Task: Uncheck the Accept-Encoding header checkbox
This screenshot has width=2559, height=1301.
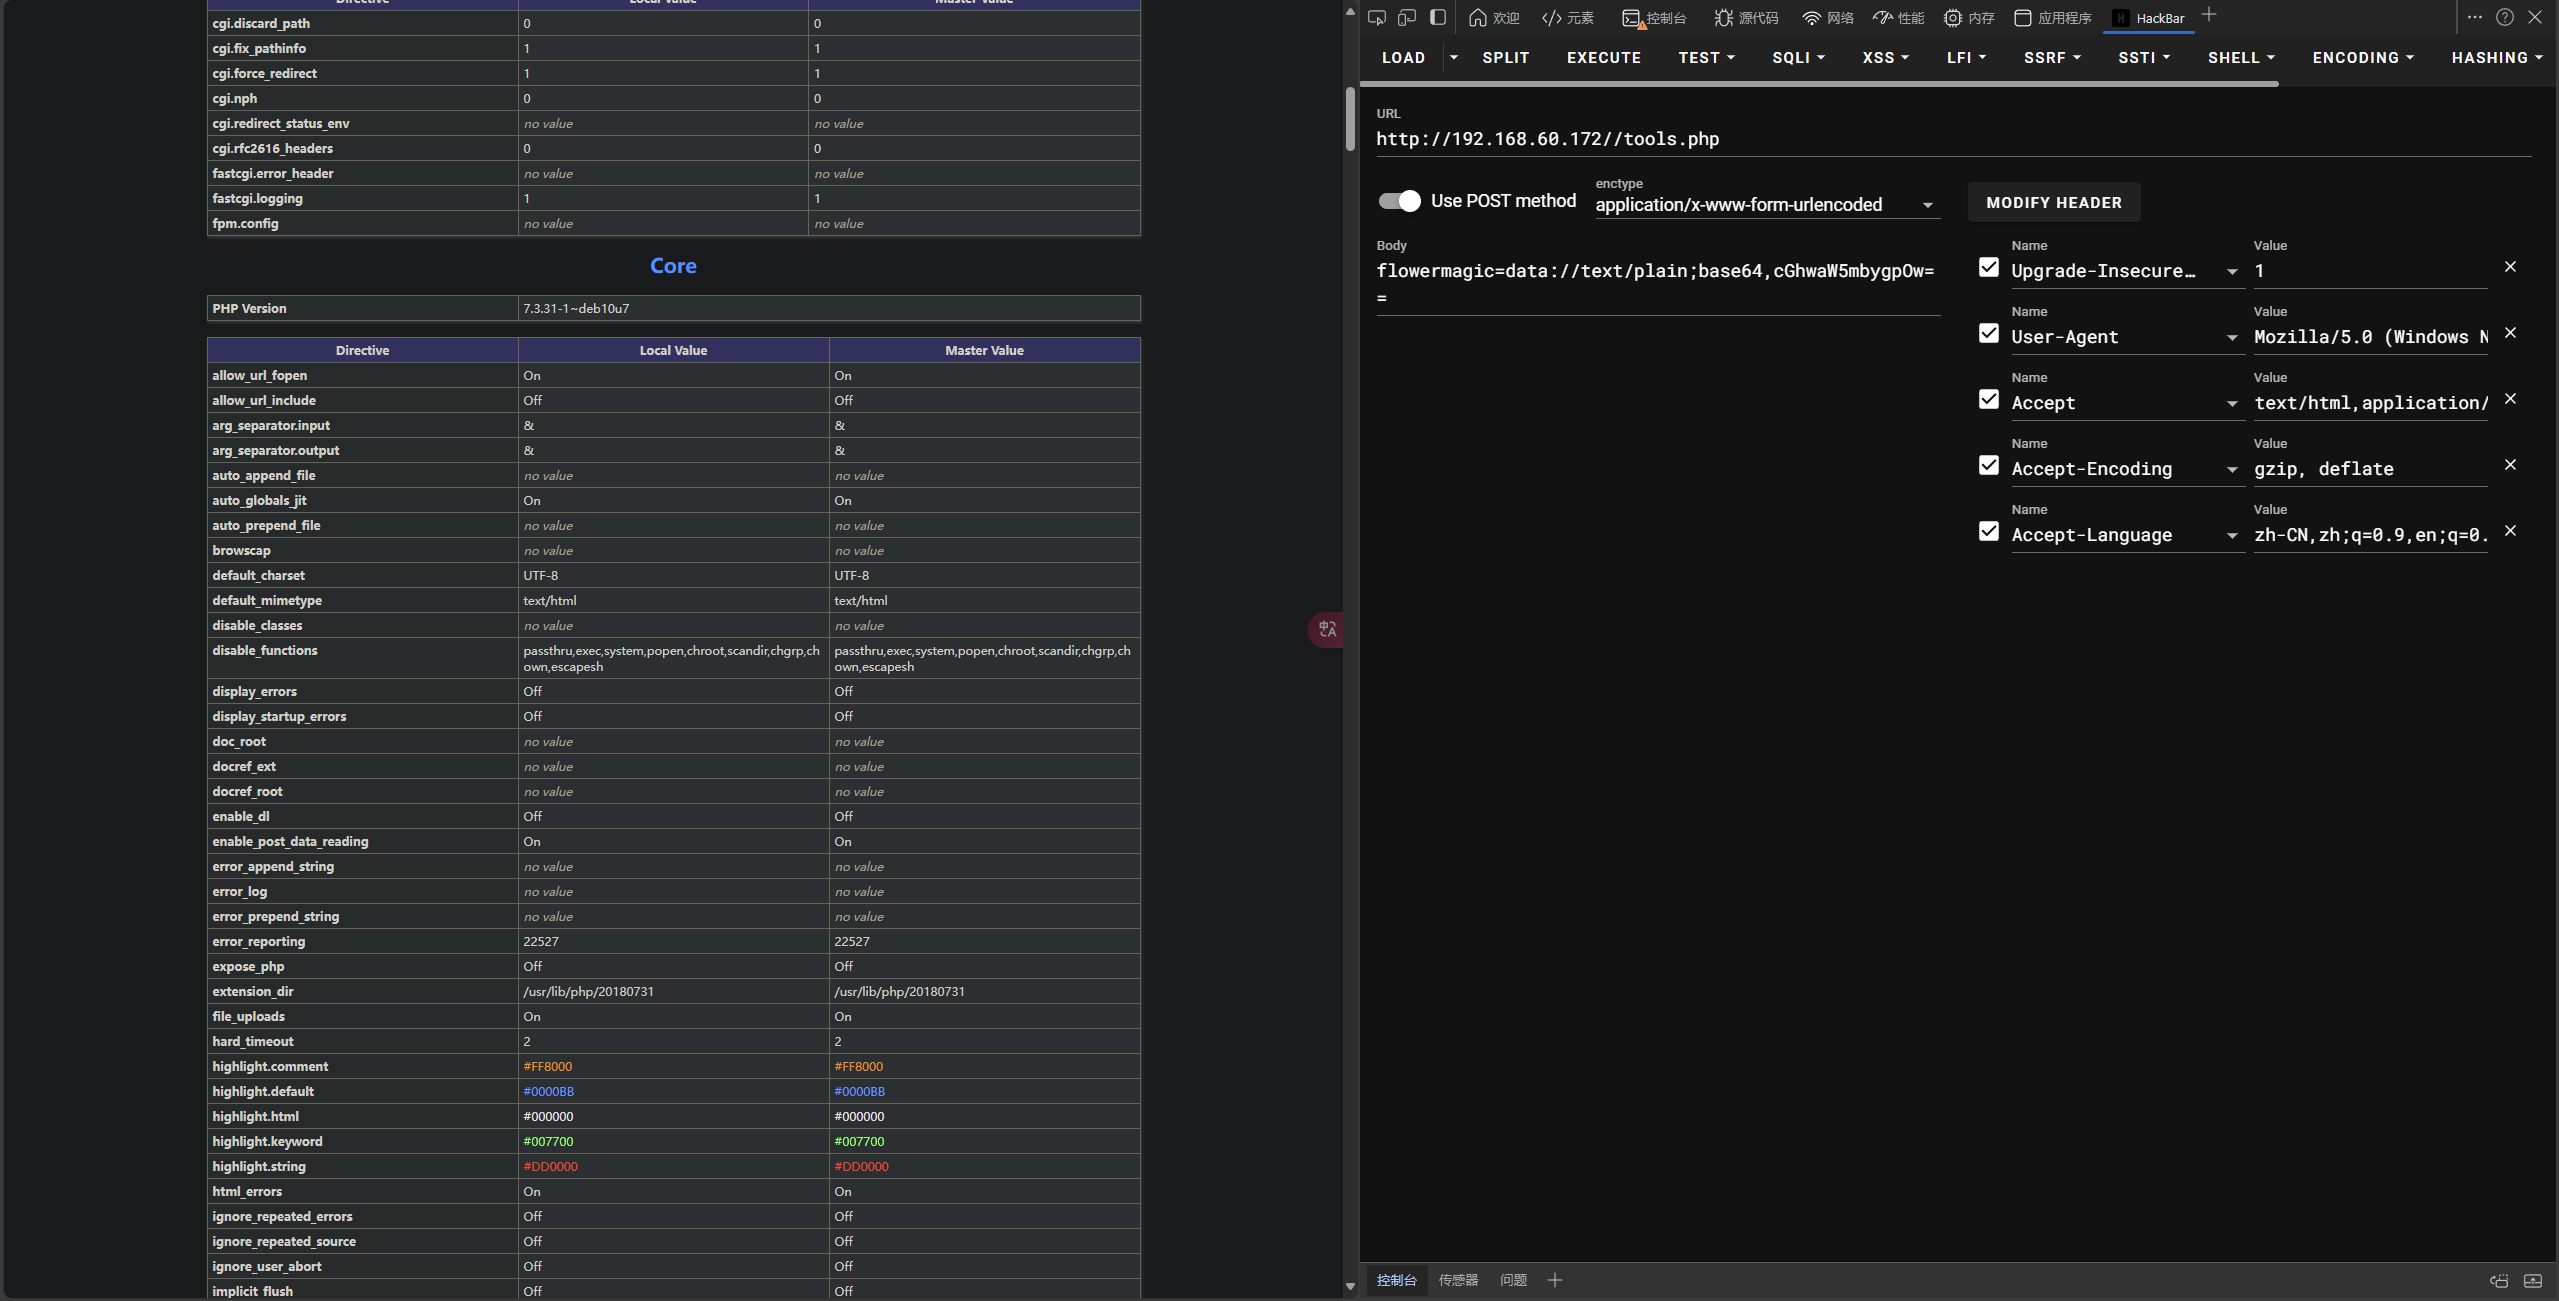Action: click(x=1989, y=465)
